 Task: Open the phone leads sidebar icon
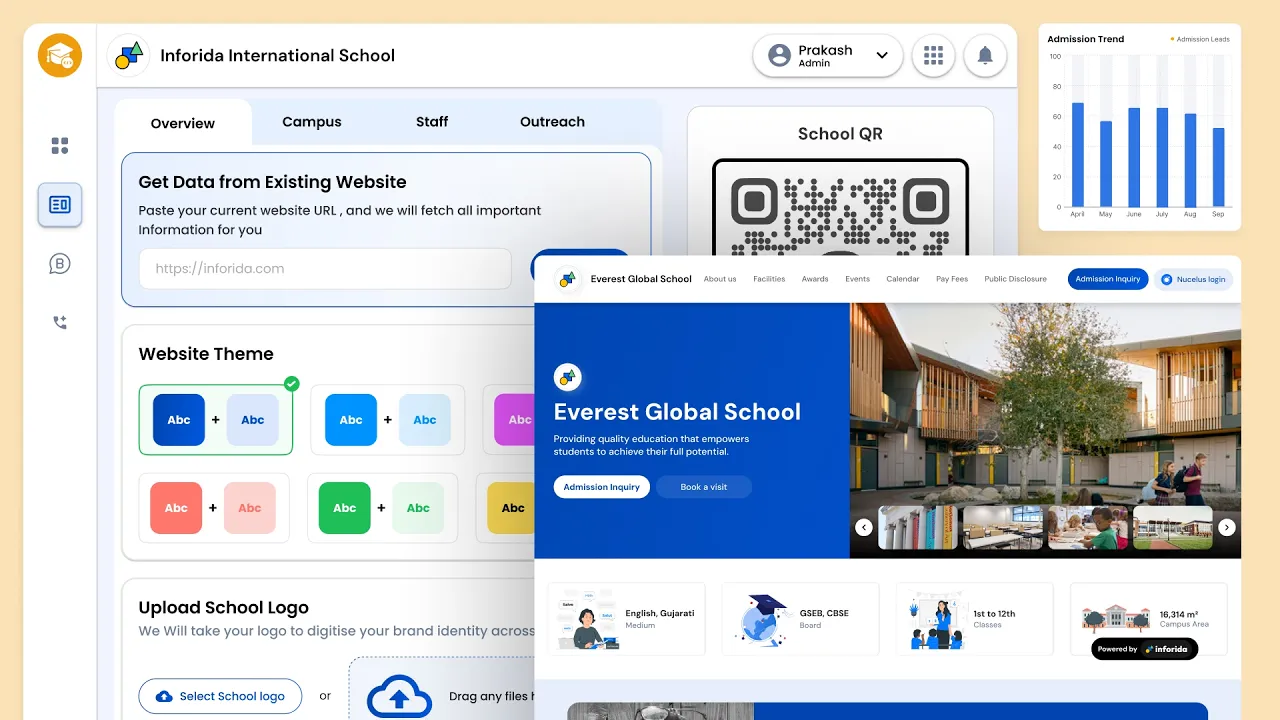(60, 322)
